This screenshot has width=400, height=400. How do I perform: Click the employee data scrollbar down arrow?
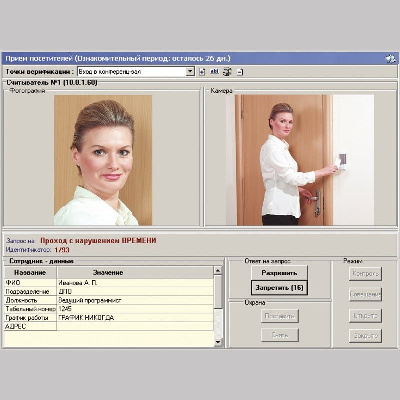(218, 342)
